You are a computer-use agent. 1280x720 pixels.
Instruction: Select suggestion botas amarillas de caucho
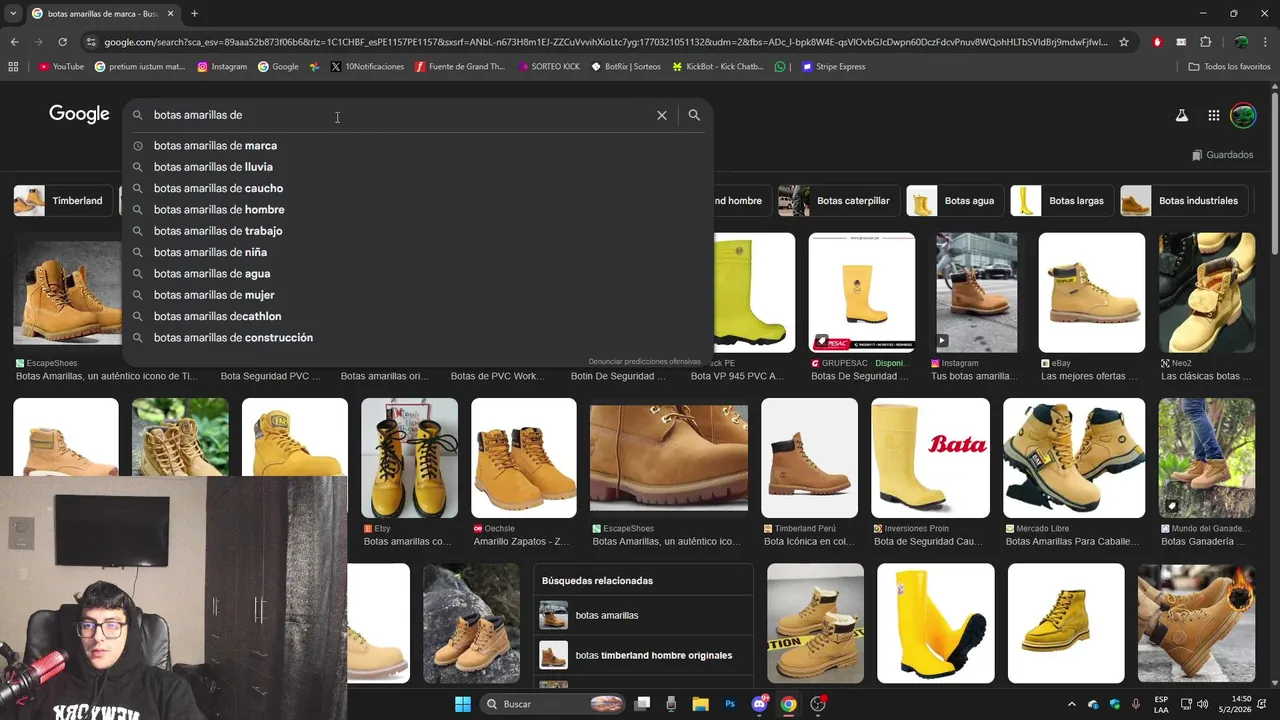[x=417, y=188]
